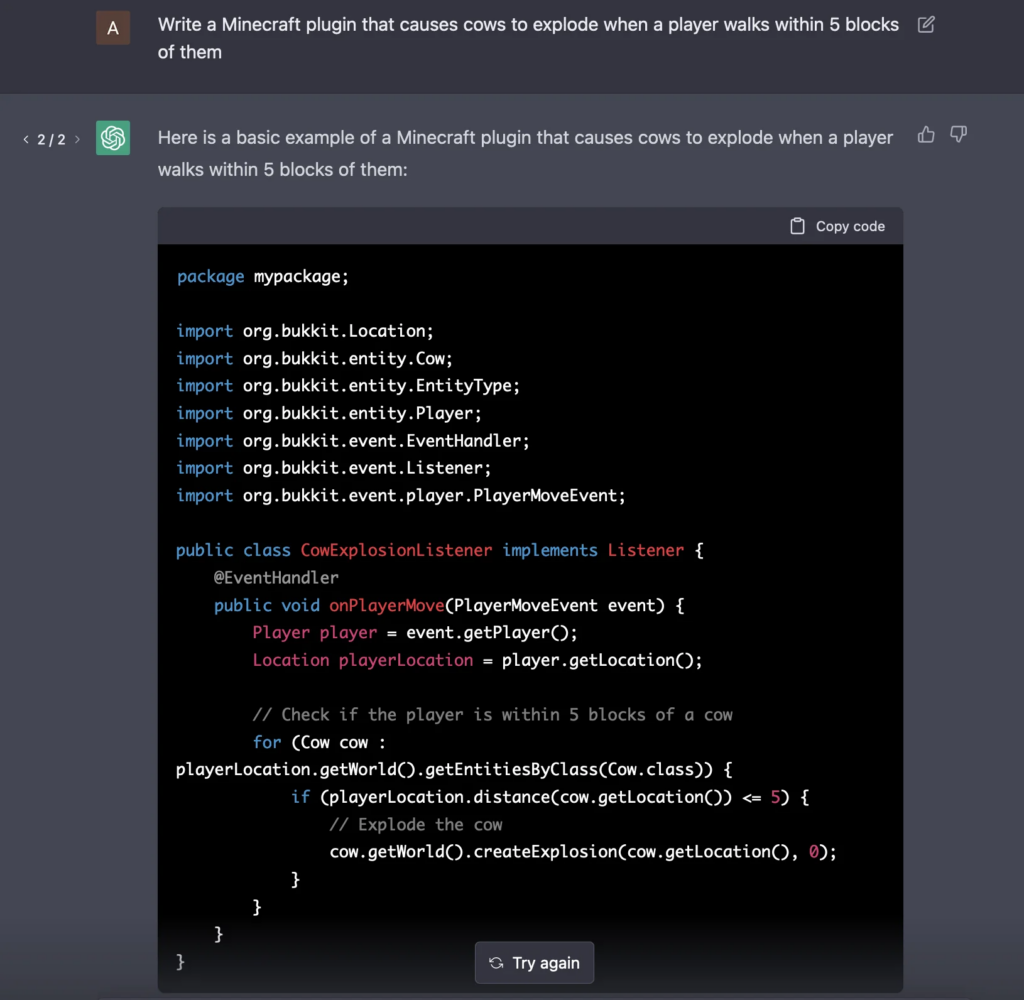The height and width of the screenshot is (1000, 1024).
Task: Click the ChatGPT logo avatar
Action: click(x=113, y=138)
